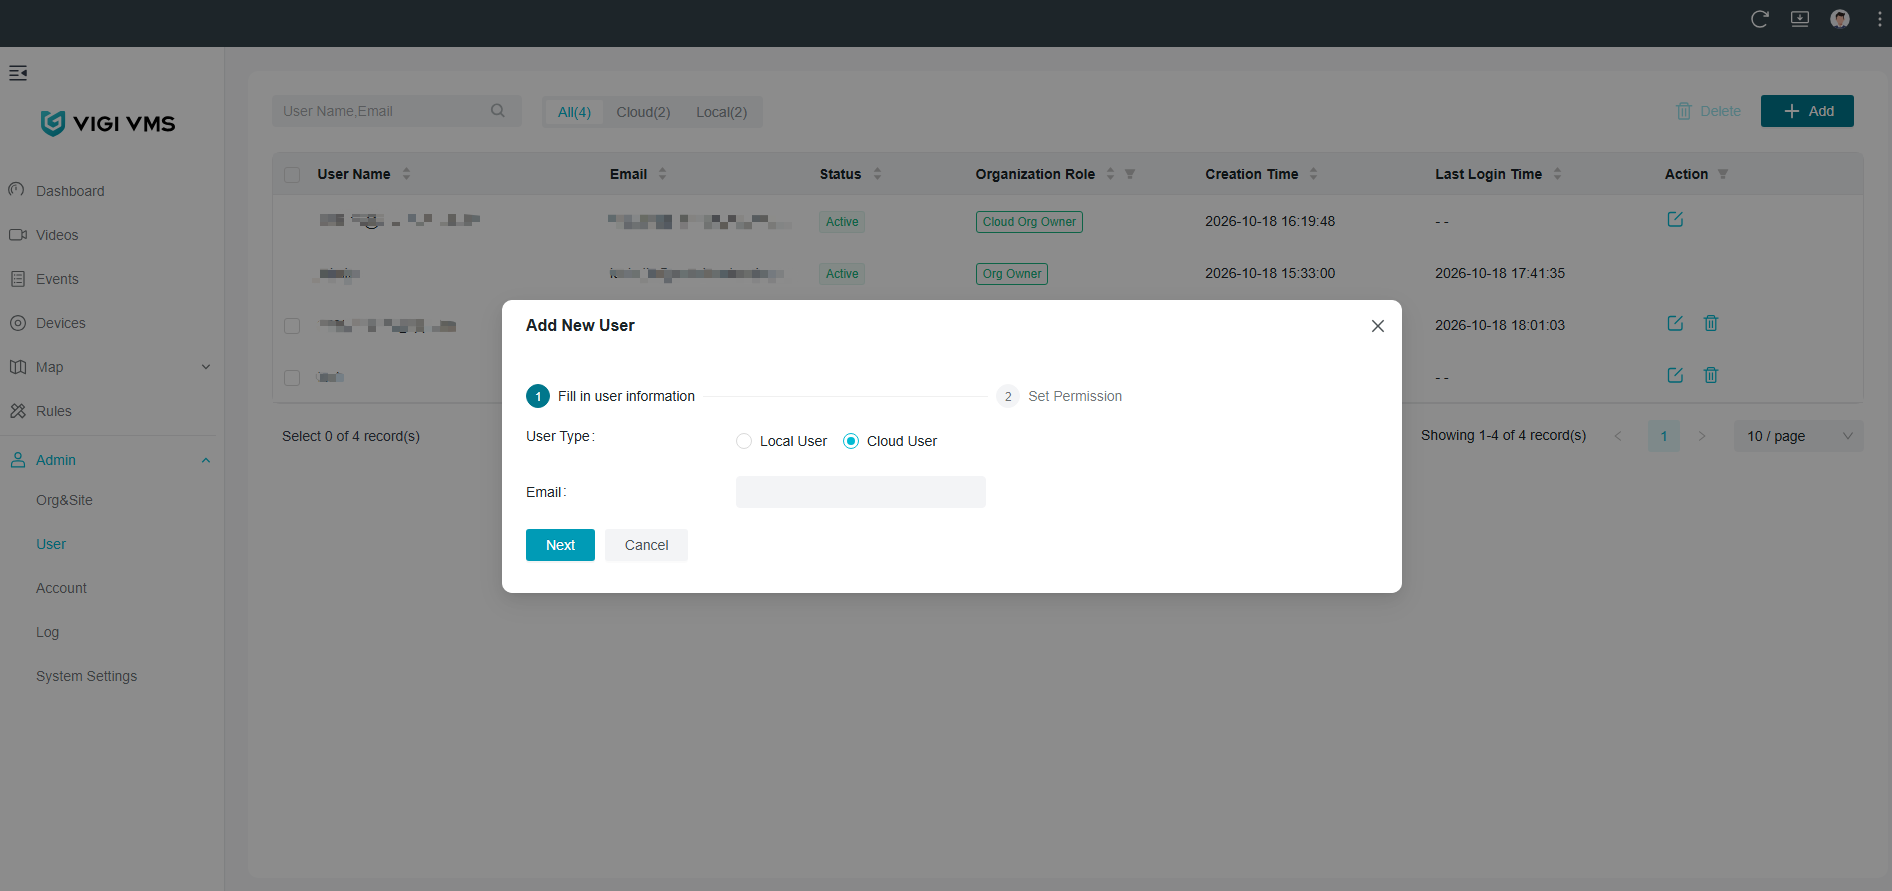Click the search magnifier icon

[x=498, y=111]
